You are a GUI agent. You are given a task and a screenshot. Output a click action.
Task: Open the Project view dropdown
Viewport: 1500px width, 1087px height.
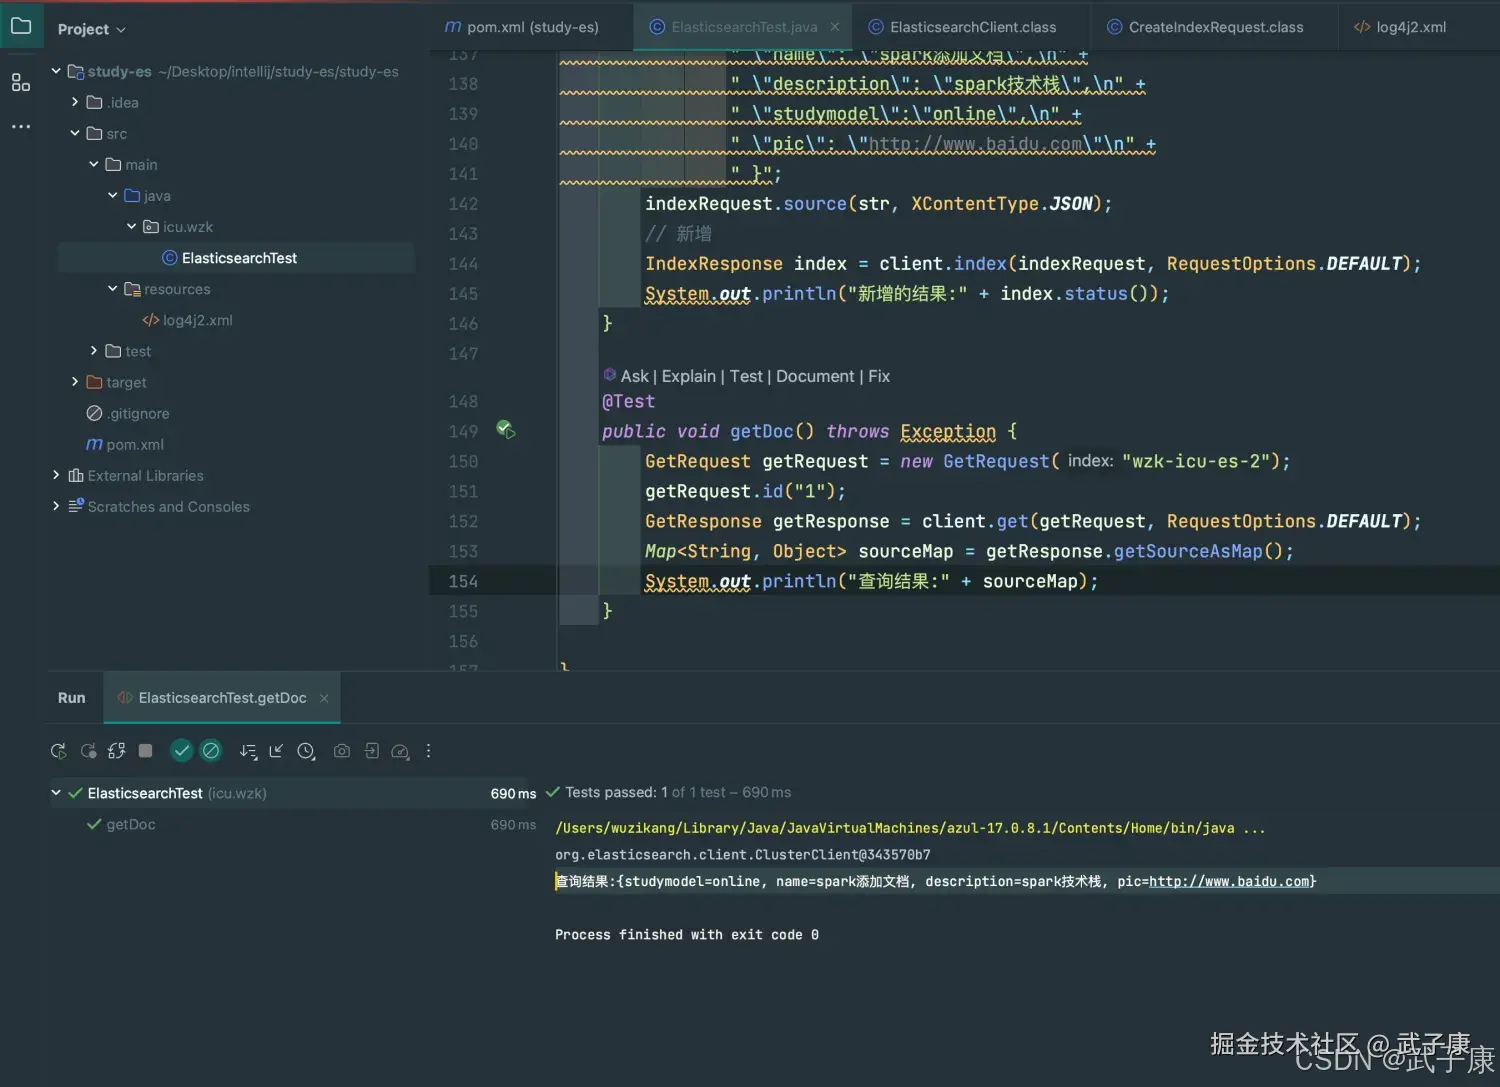(x=92, y=29)
